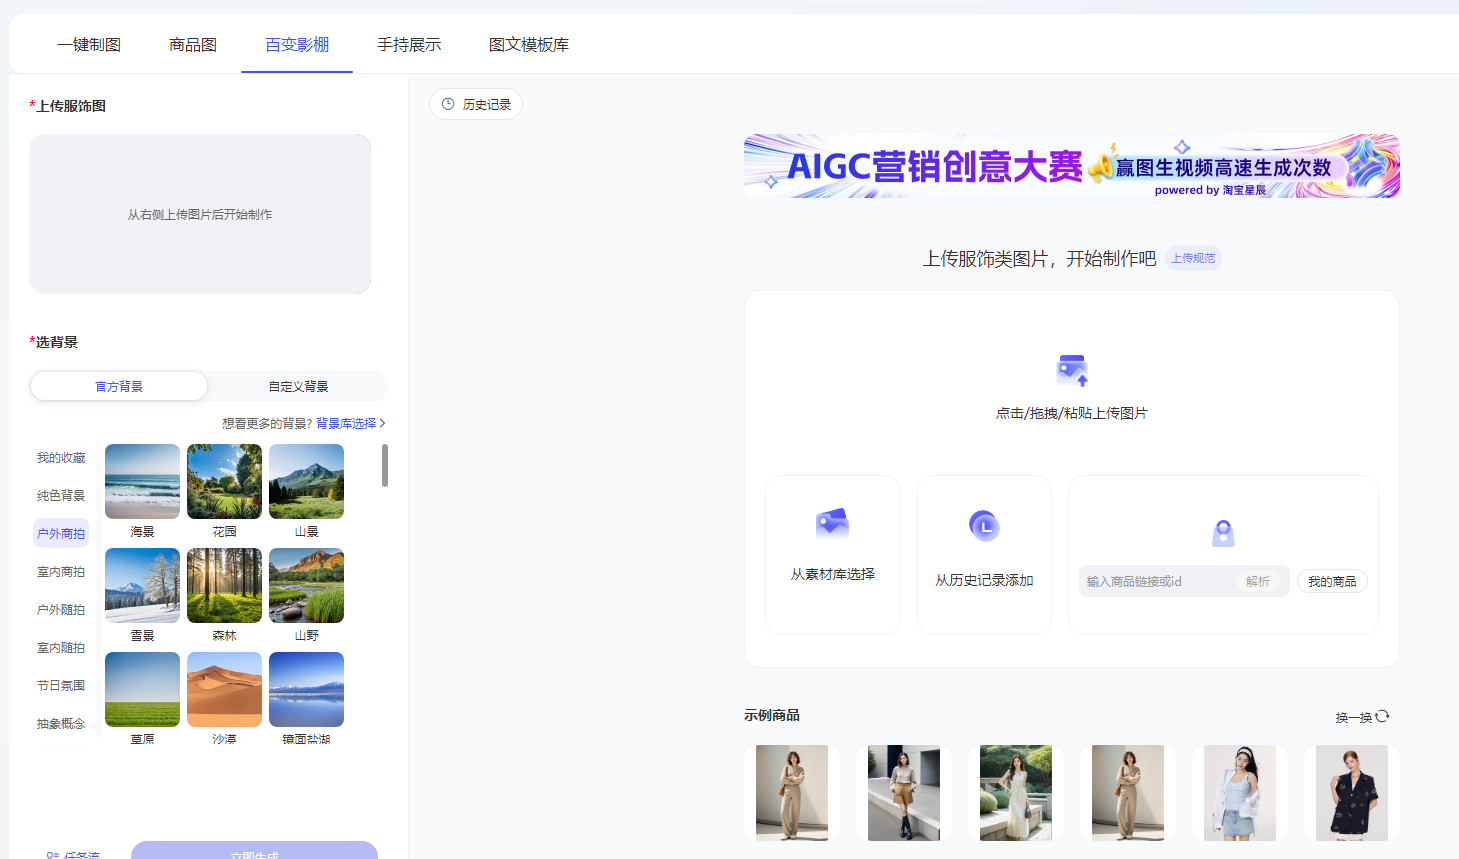
Task: Select the 纯色背景 category
Action: click(61, 496)
